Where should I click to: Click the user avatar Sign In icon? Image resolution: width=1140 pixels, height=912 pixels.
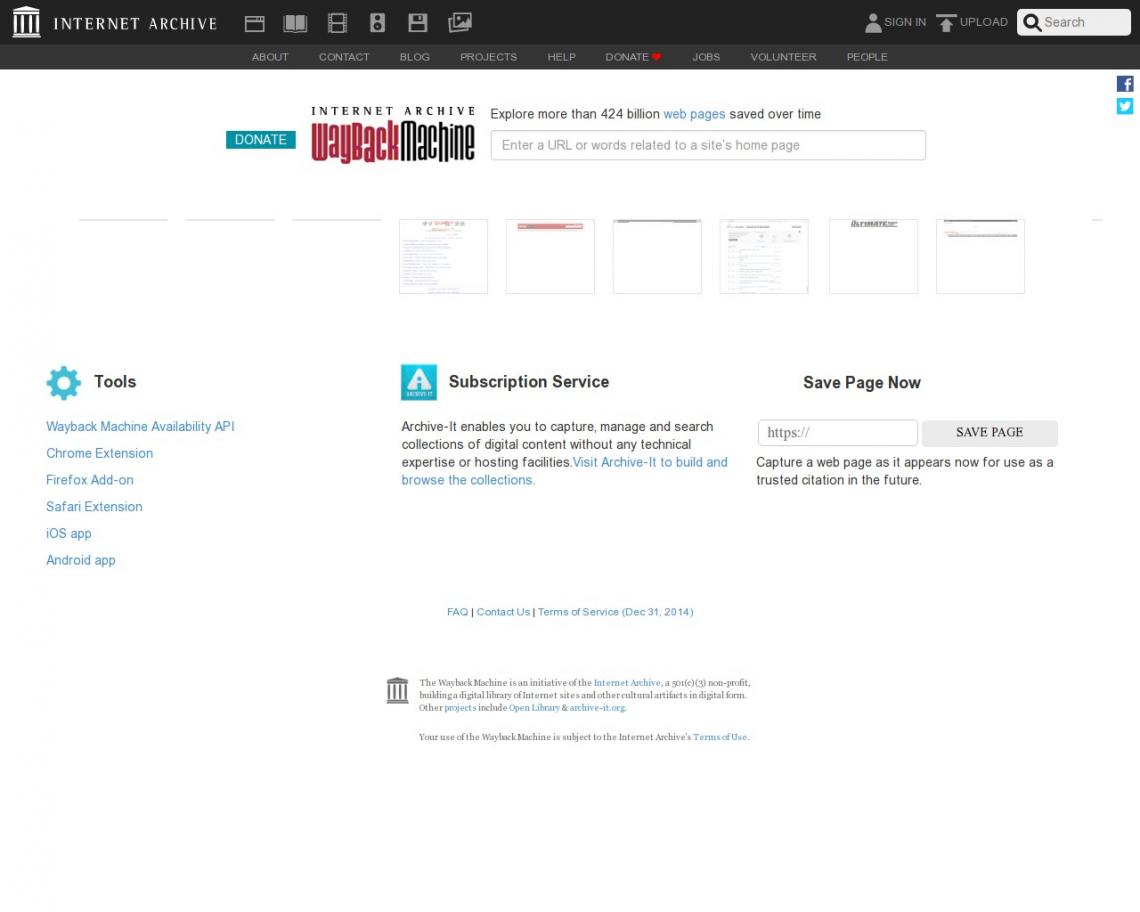[x=873, y=23]
